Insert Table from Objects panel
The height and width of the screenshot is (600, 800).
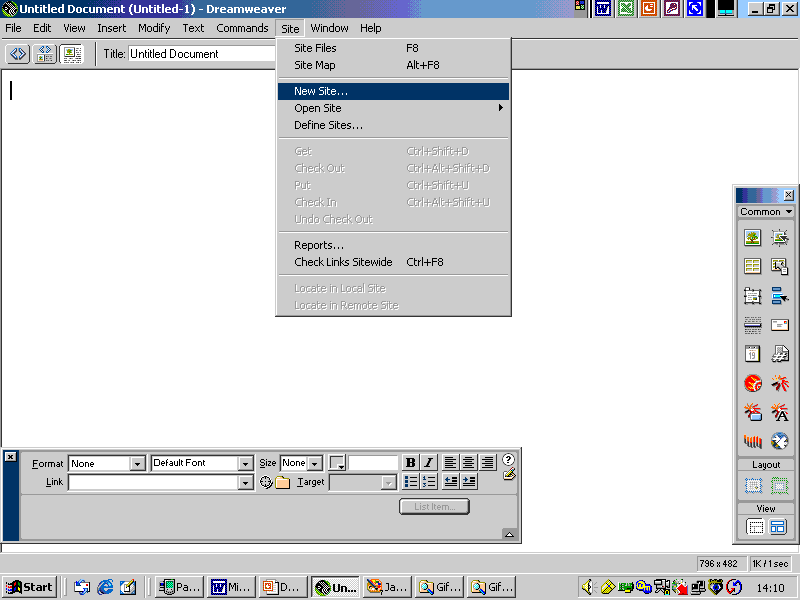click(753, 266)
